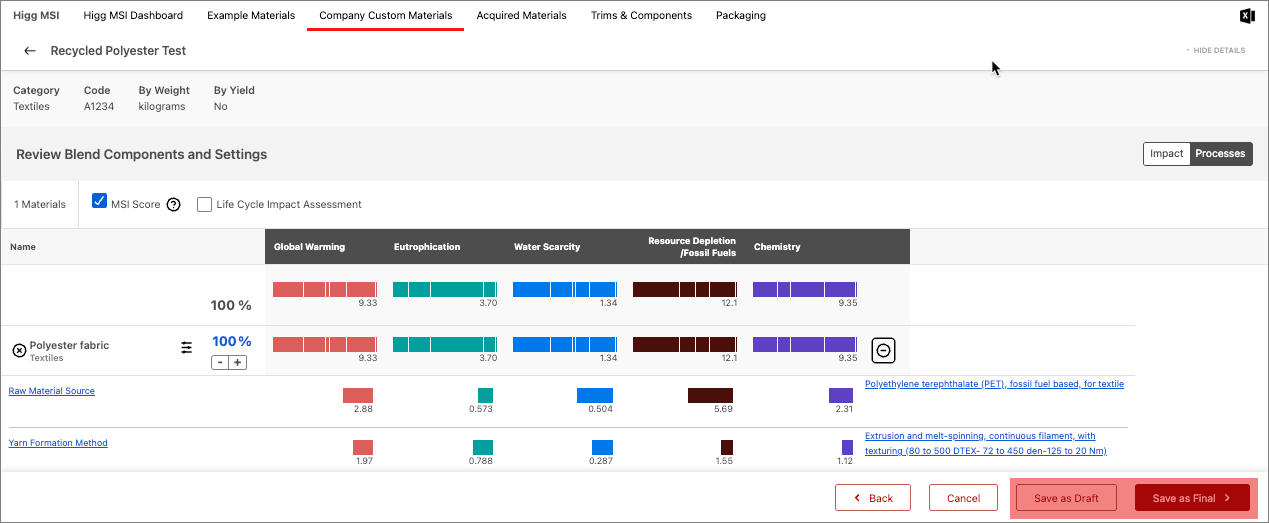Screen dimensions: 1269x523
Task: Click the blue 100% Polyester fabric percentage
Action: [x=232, y=341]
